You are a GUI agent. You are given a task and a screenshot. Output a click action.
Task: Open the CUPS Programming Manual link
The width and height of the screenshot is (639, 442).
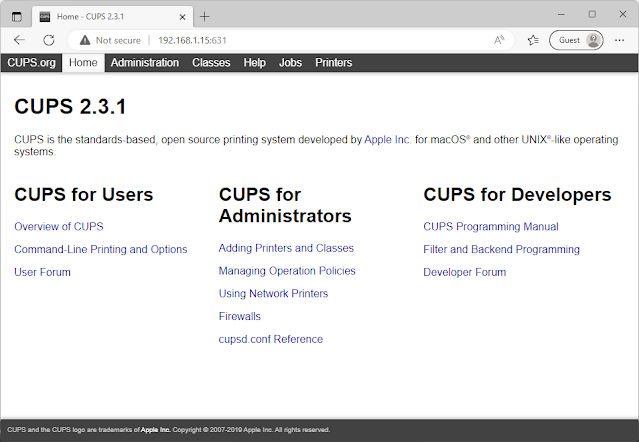[x=491, y=226]
